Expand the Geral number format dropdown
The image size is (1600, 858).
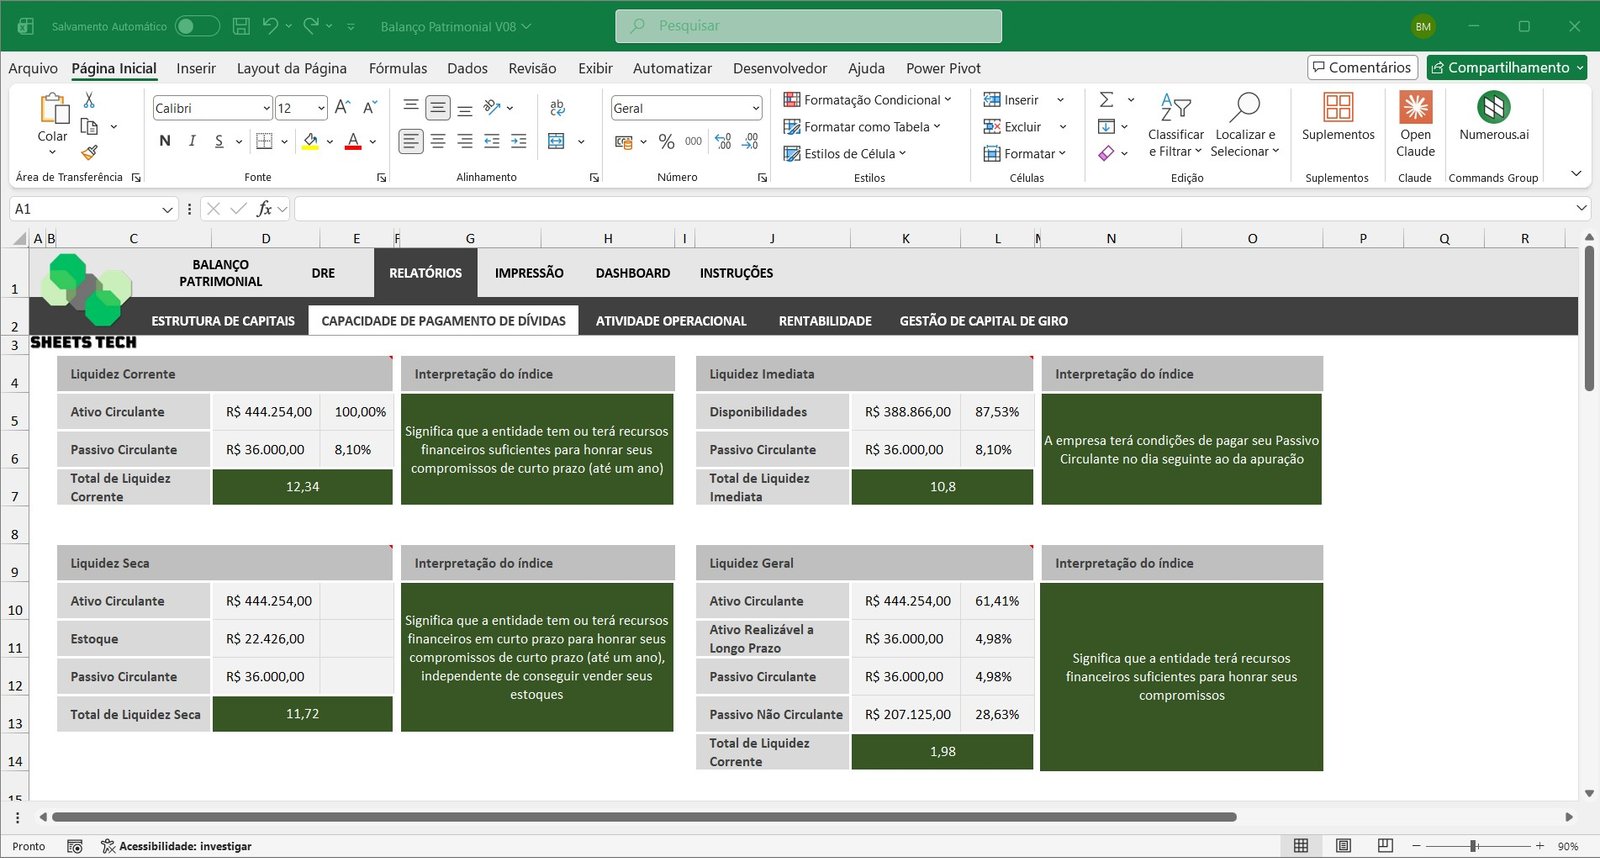[x=755, y=108]
